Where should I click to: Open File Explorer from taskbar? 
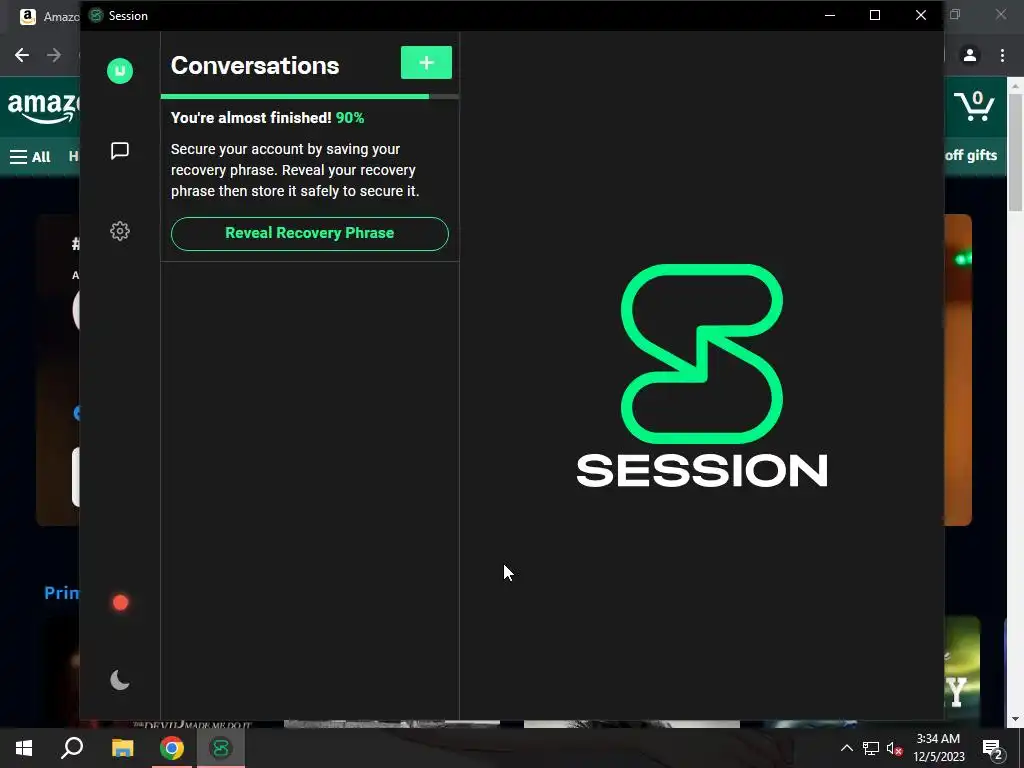122,748
